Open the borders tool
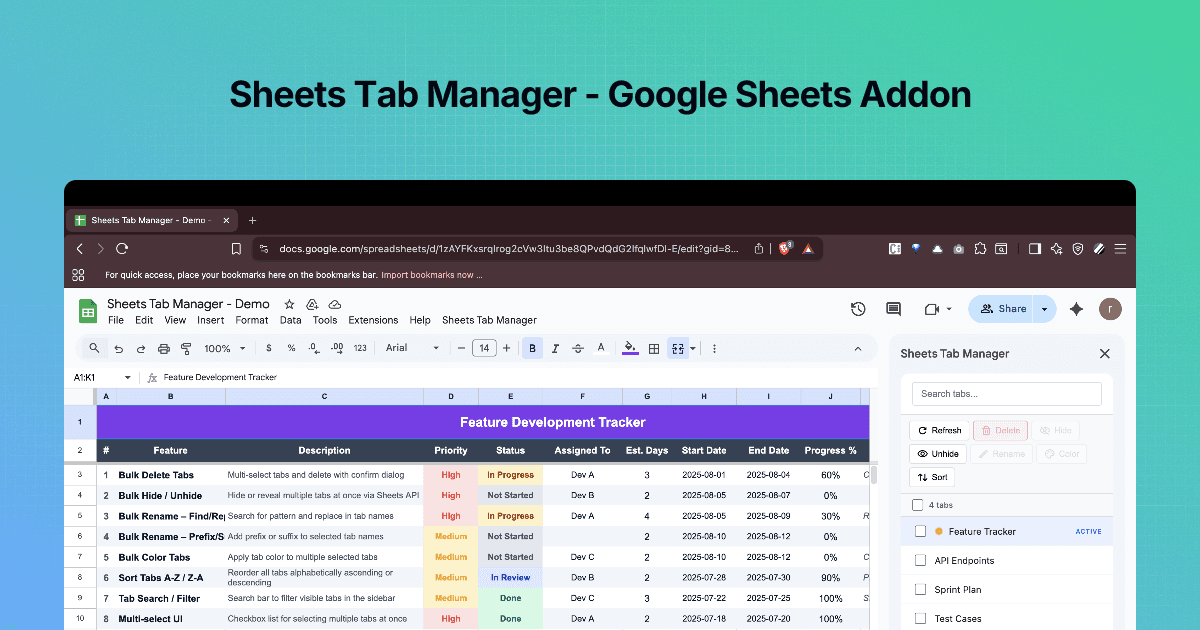This screenshot has height=630, width=1200. (654, 349)
